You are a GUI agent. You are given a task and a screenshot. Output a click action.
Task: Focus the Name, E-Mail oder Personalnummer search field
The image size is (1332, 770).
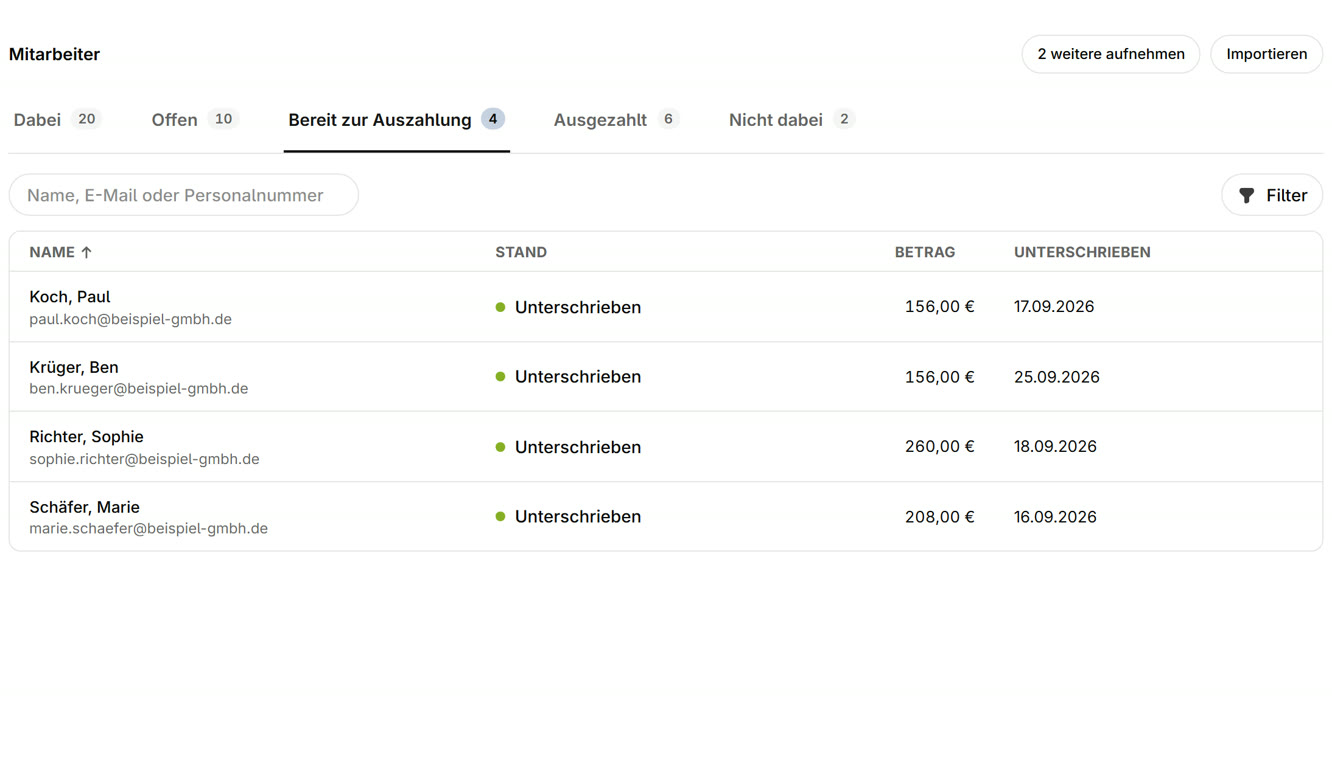coord(184,195)
